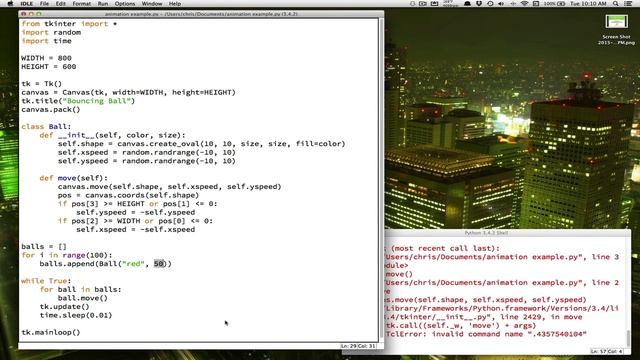This screenshot has width=640, height=360.
Task: Click the volume speaker icon
Action: pos(501,3)
